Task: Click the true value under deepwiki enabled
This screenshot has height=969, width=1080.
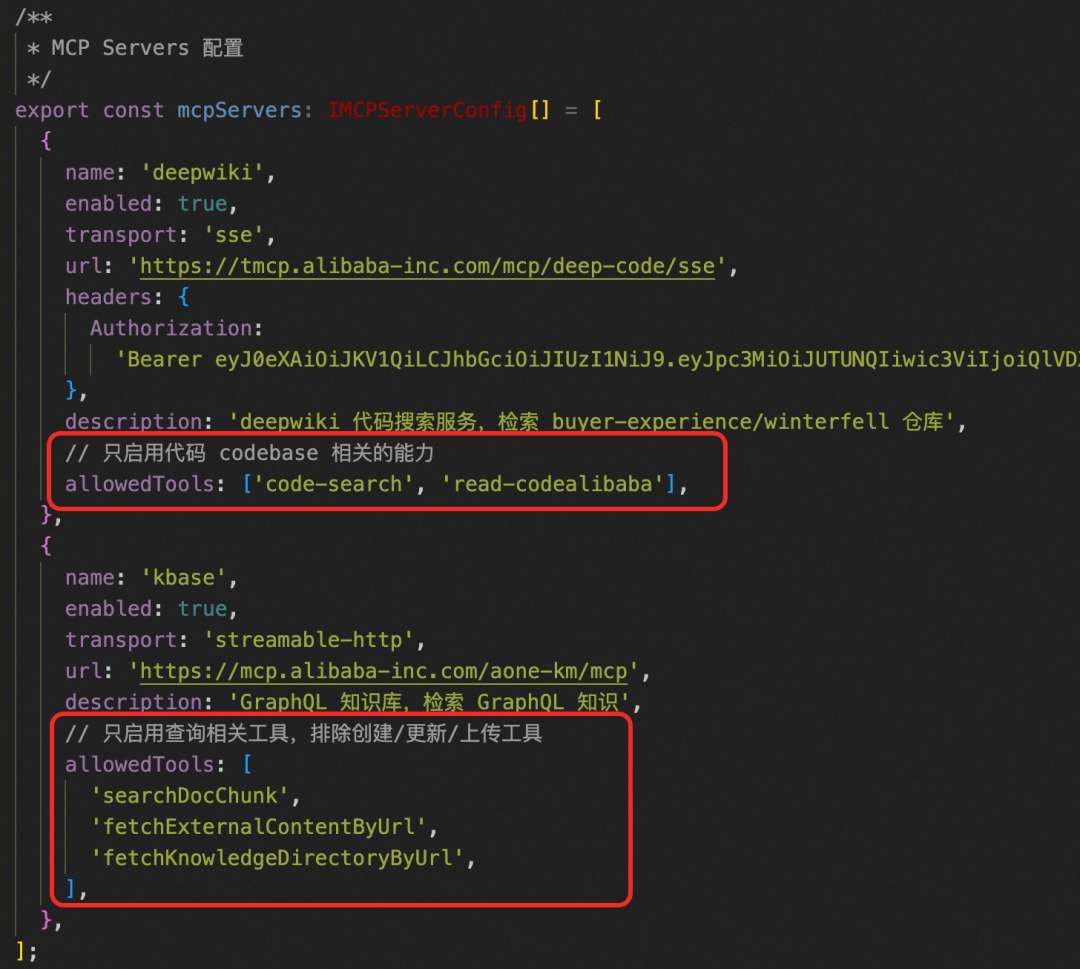Action: pyautogui.click(x=202, y=204)
